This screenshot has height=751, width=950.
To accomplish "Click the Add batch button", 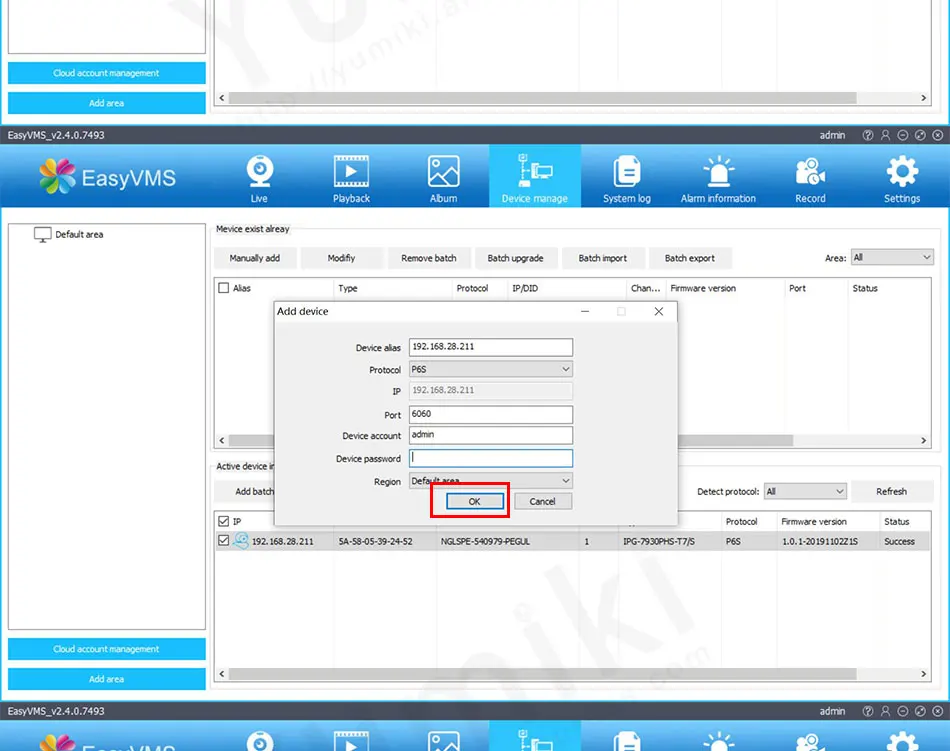I will pyautogui.click(x=245, y=491).
